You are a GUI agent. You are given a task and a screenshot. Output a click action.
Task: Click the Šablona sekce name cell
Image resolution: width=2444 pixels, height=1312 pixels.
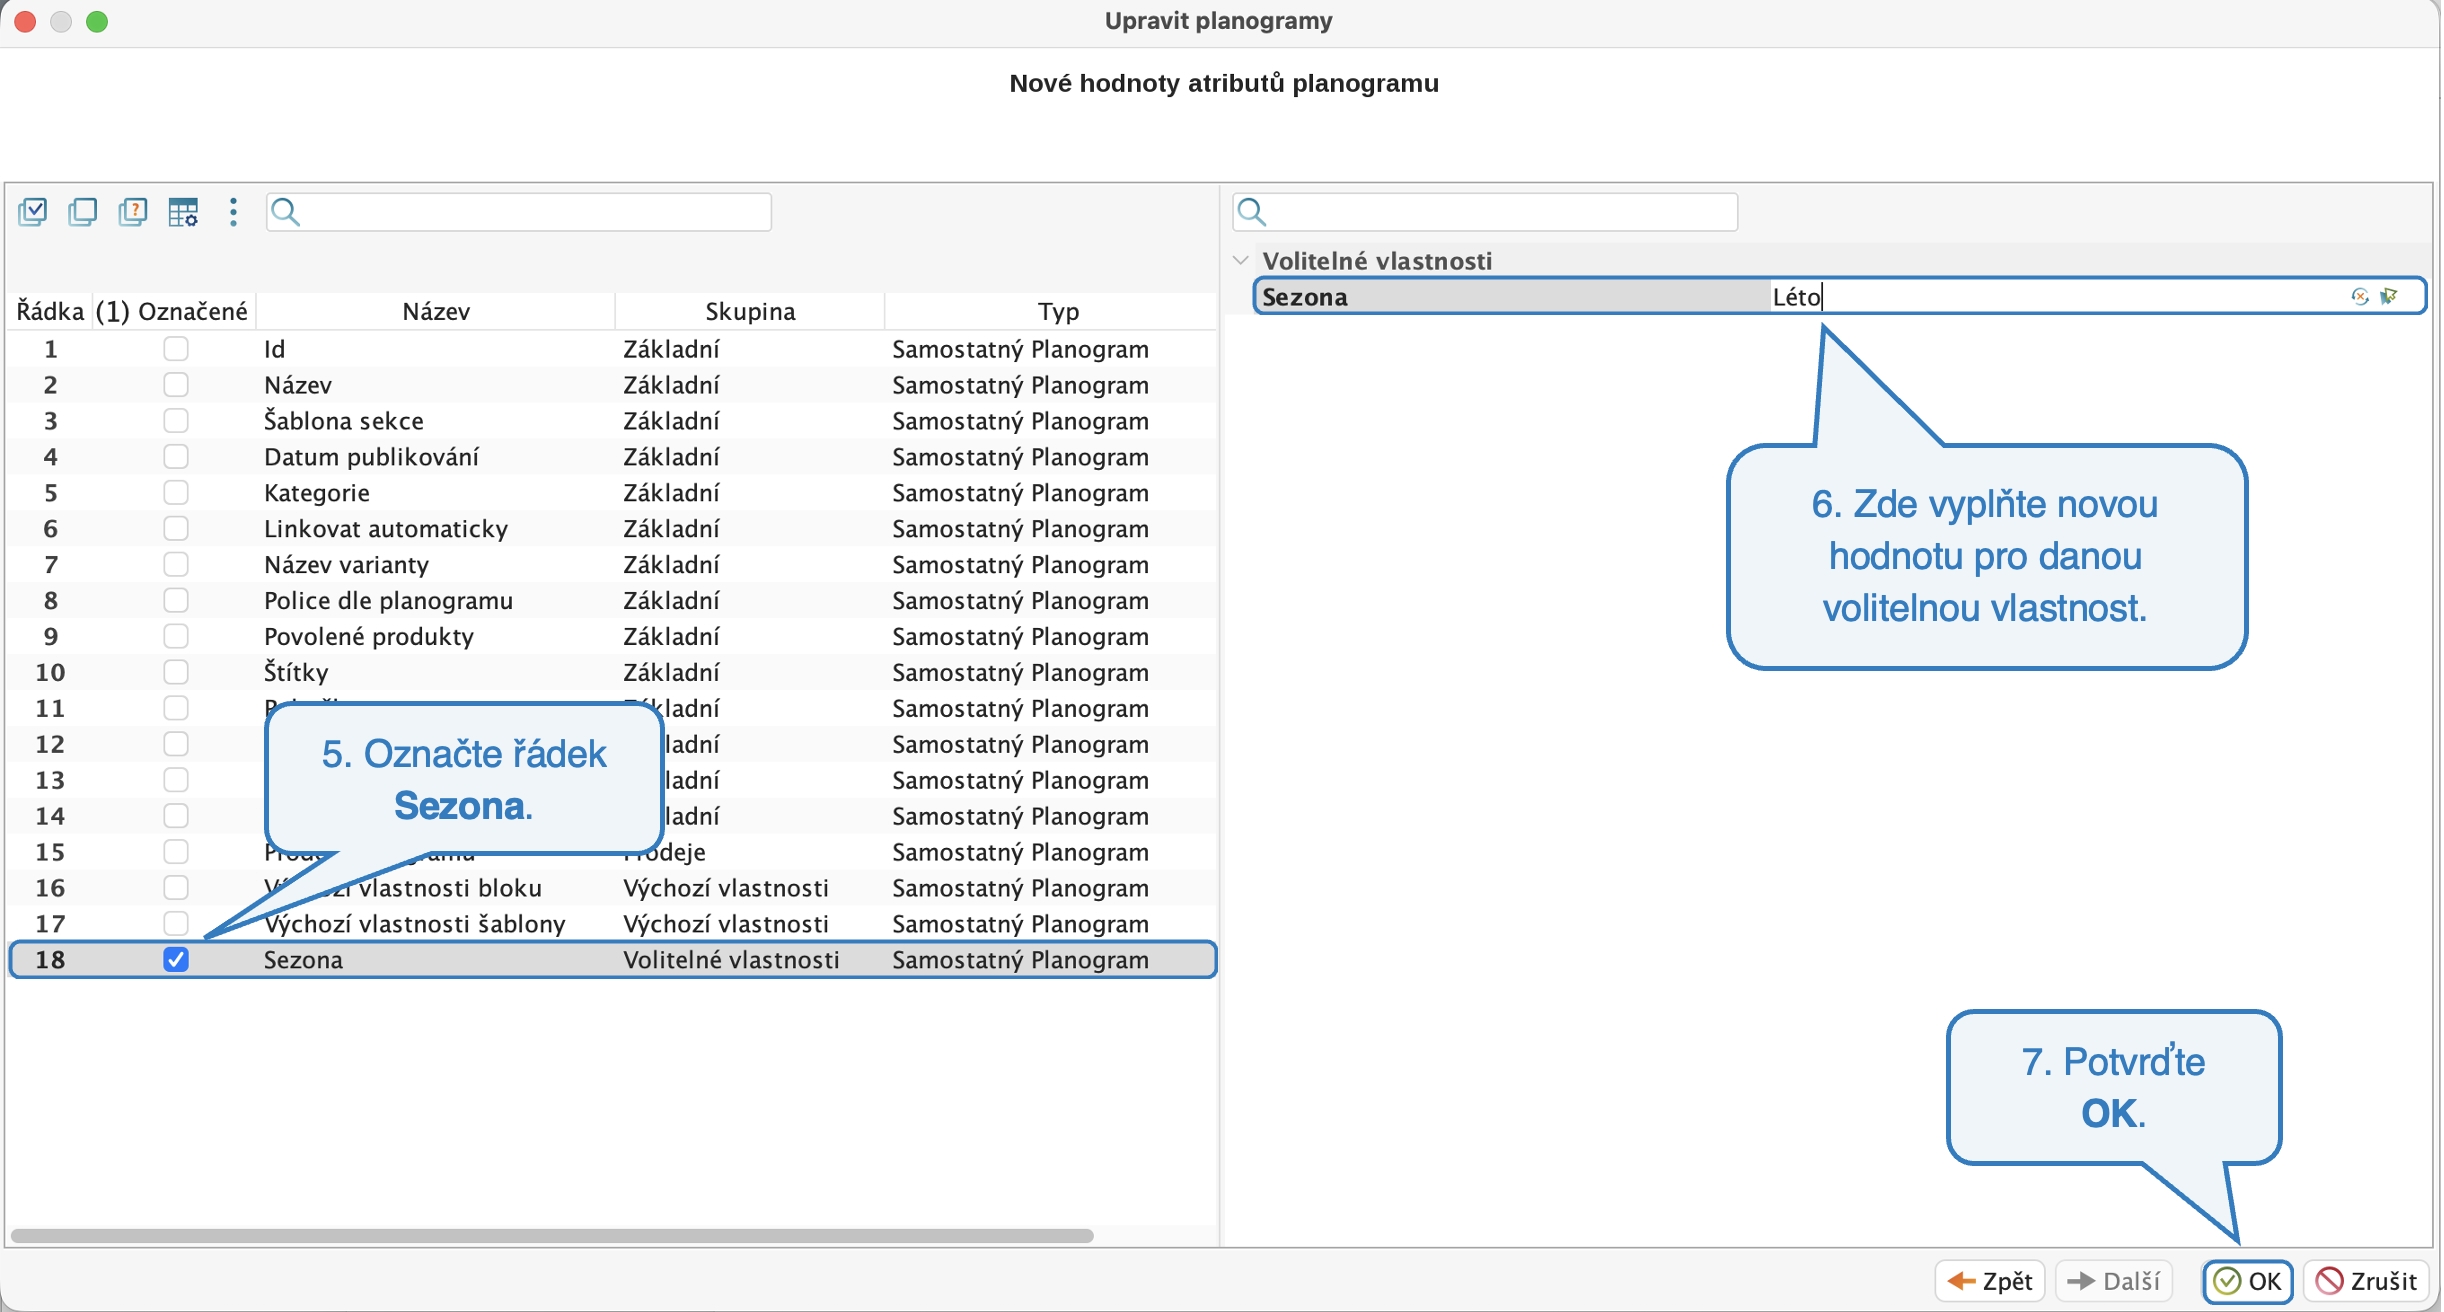[x=344, y=421]
